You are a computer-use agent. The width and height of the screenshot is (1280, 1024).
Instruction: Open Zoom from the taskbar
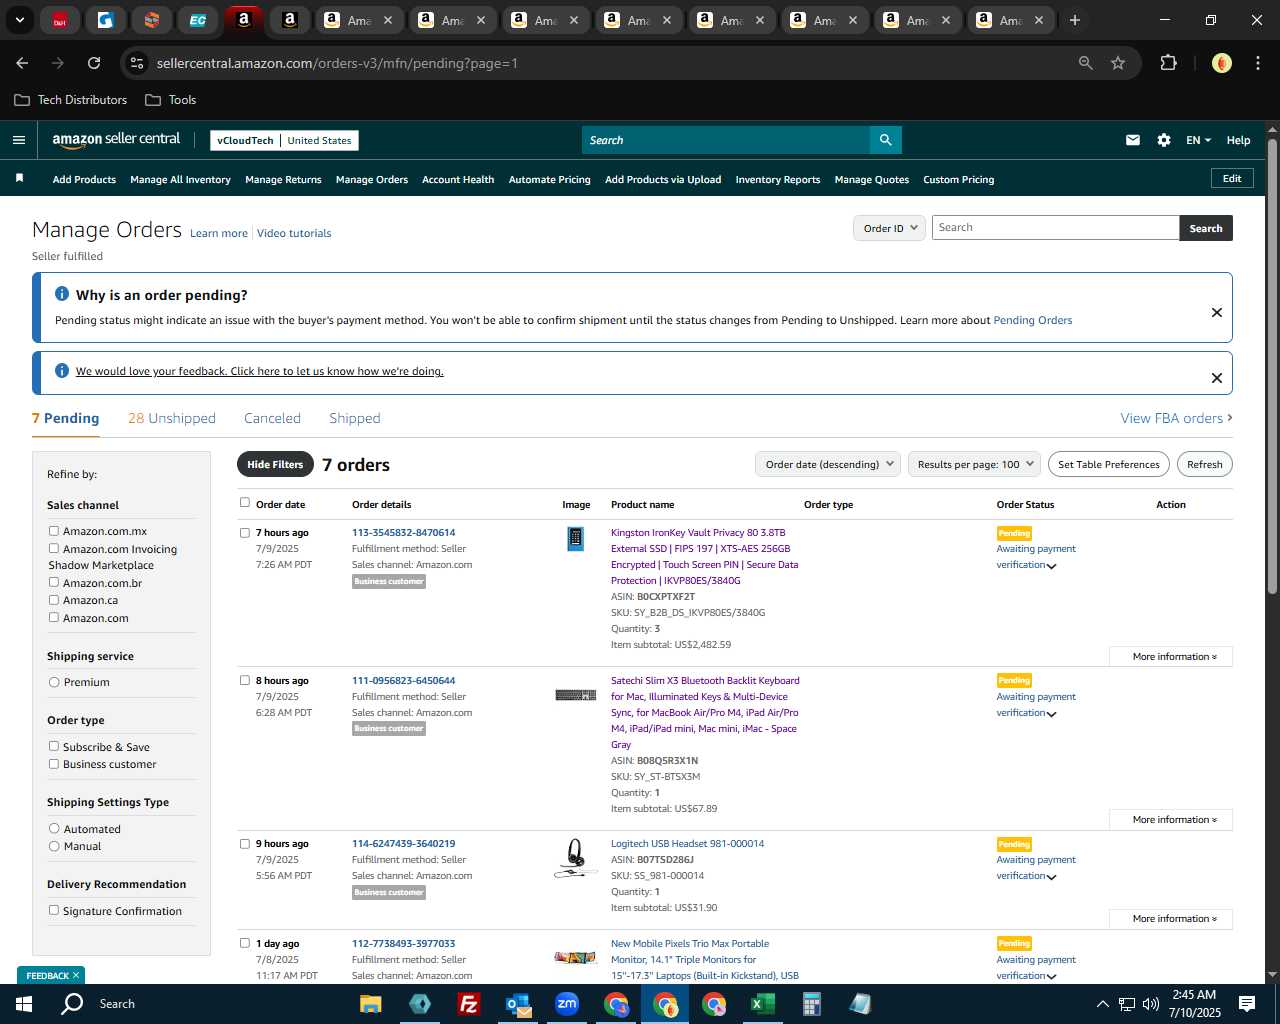click(567, 1004)
